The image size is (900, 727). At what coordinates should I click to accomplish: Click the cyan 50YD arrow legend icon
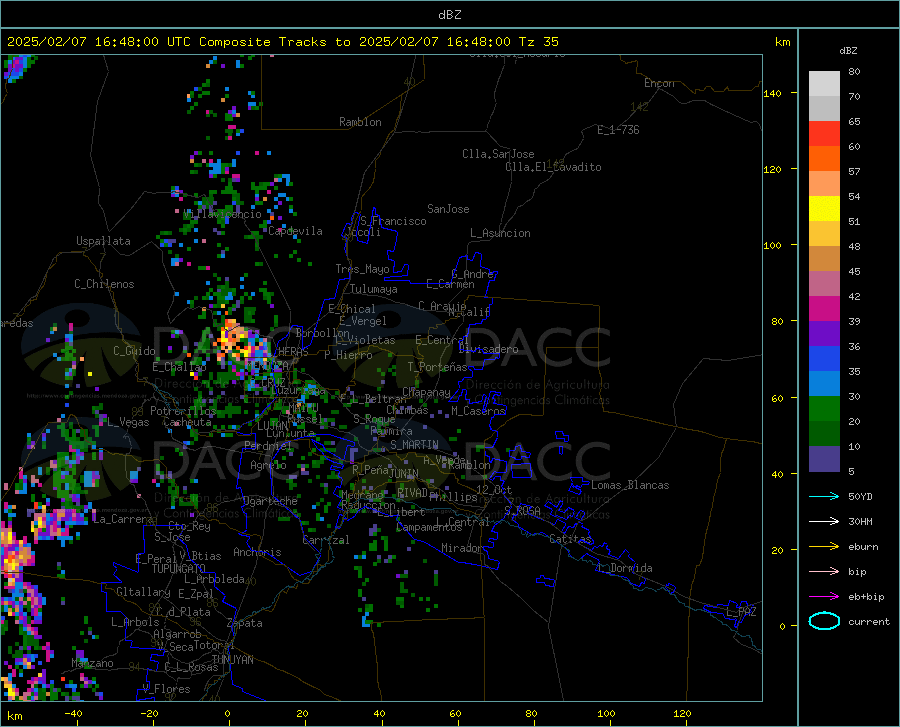(x=824, y=496)
